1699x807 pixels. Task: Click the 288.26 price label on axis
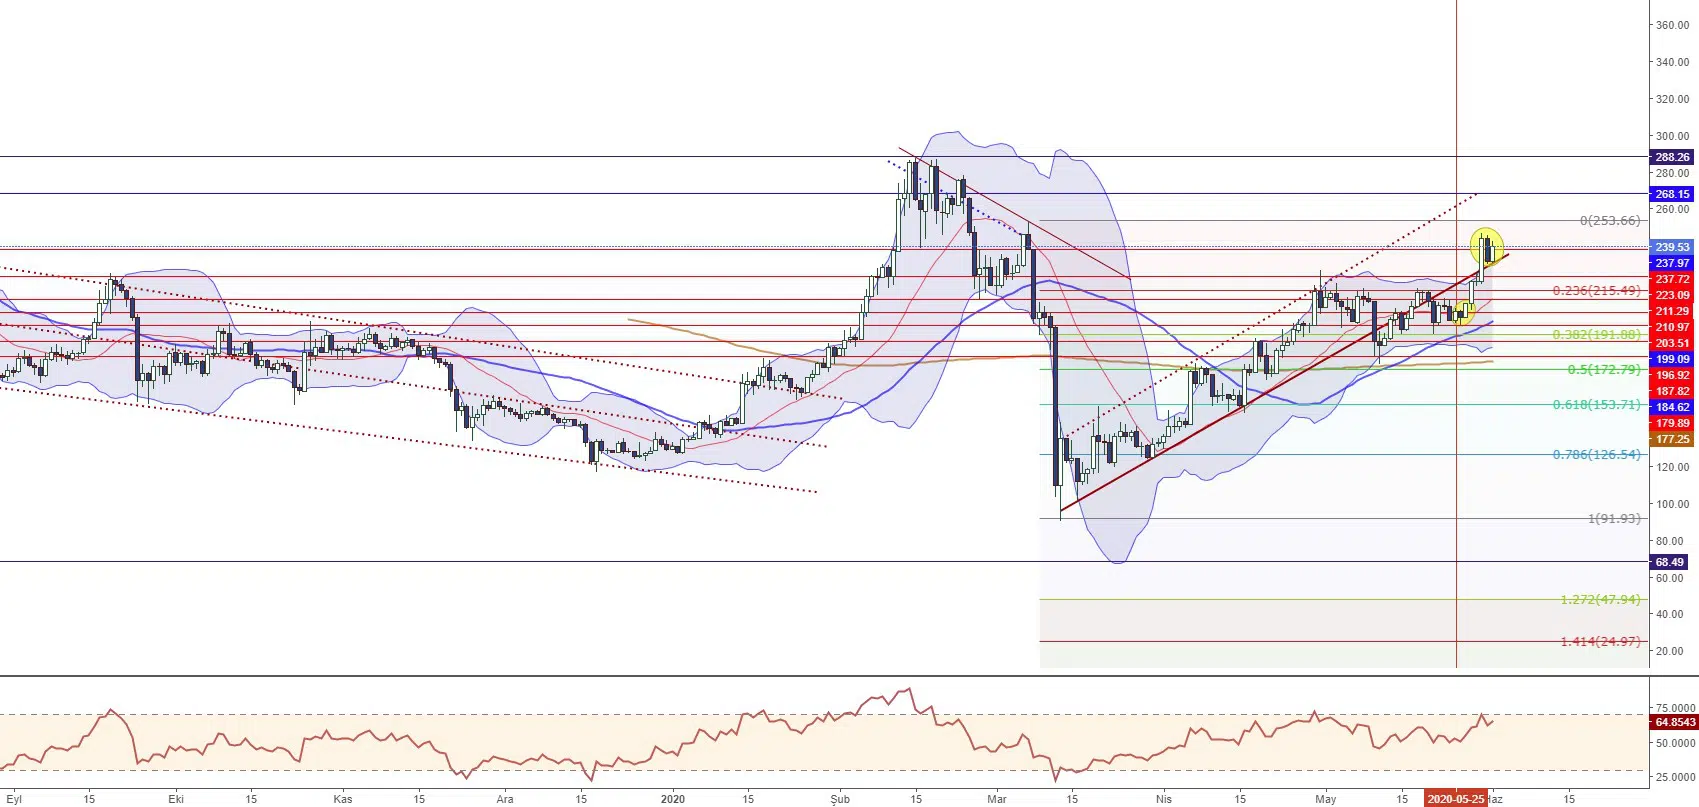point(1672,157)
